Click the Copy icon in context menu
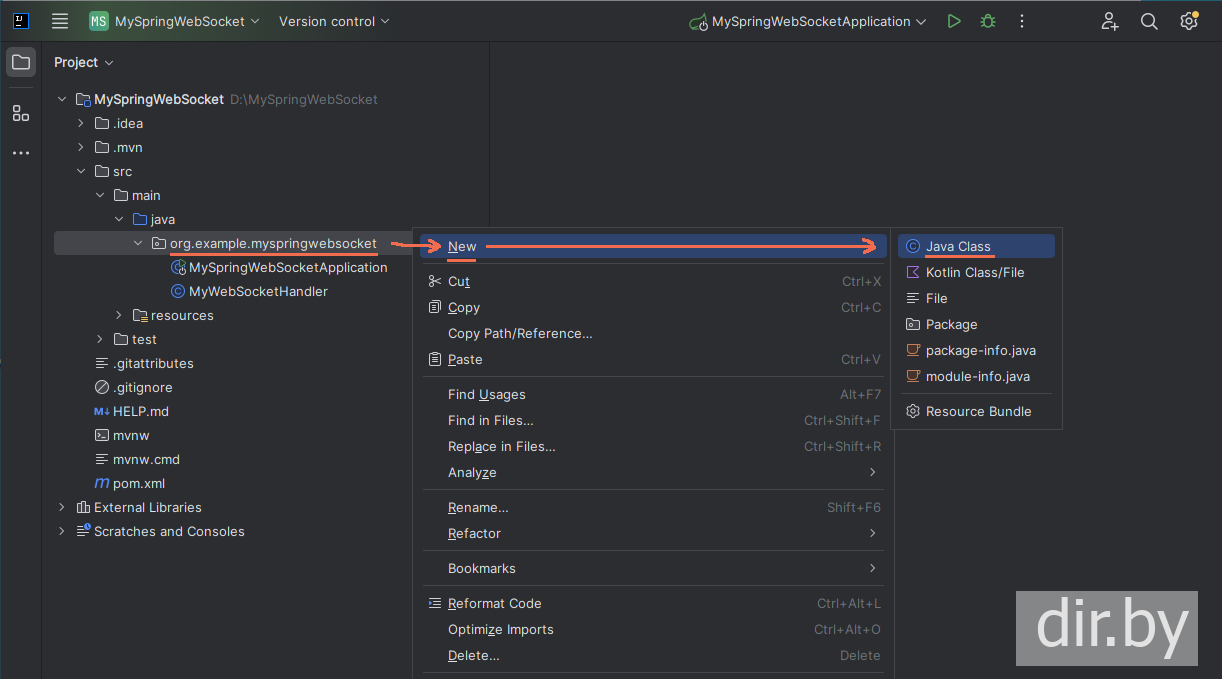This screenshot has width=1222, height=679. coord(434,307)
